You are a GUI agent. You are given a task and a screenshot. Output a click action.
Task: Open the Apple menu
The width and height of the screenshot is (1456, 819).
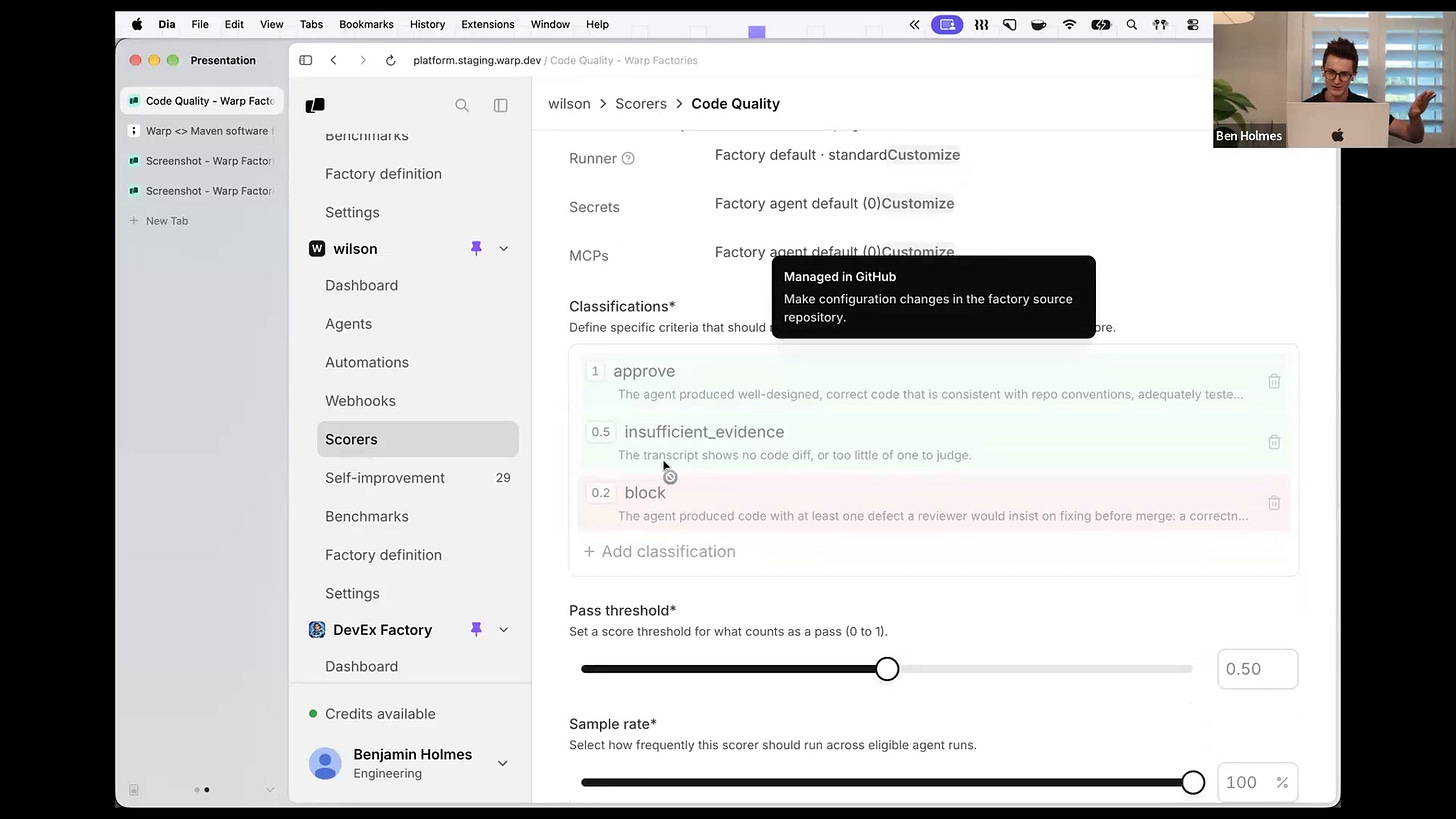[137, 24]
